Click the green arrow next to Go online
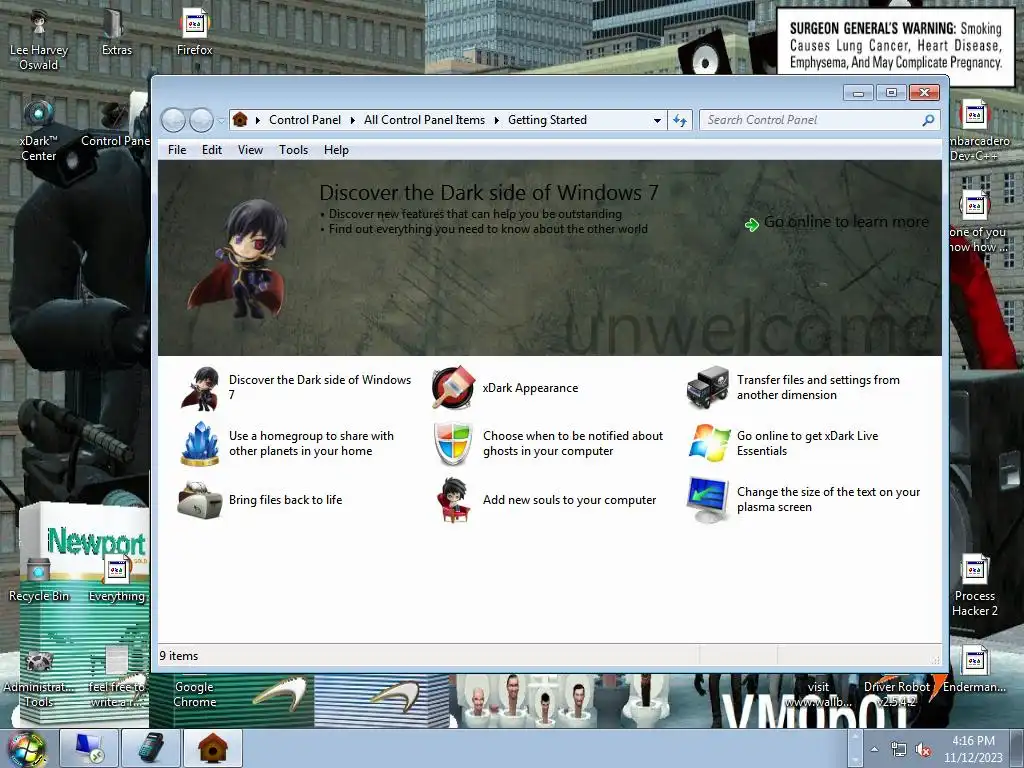The image size is (1024, 768). pyautogui.click(x=752, y=225)
